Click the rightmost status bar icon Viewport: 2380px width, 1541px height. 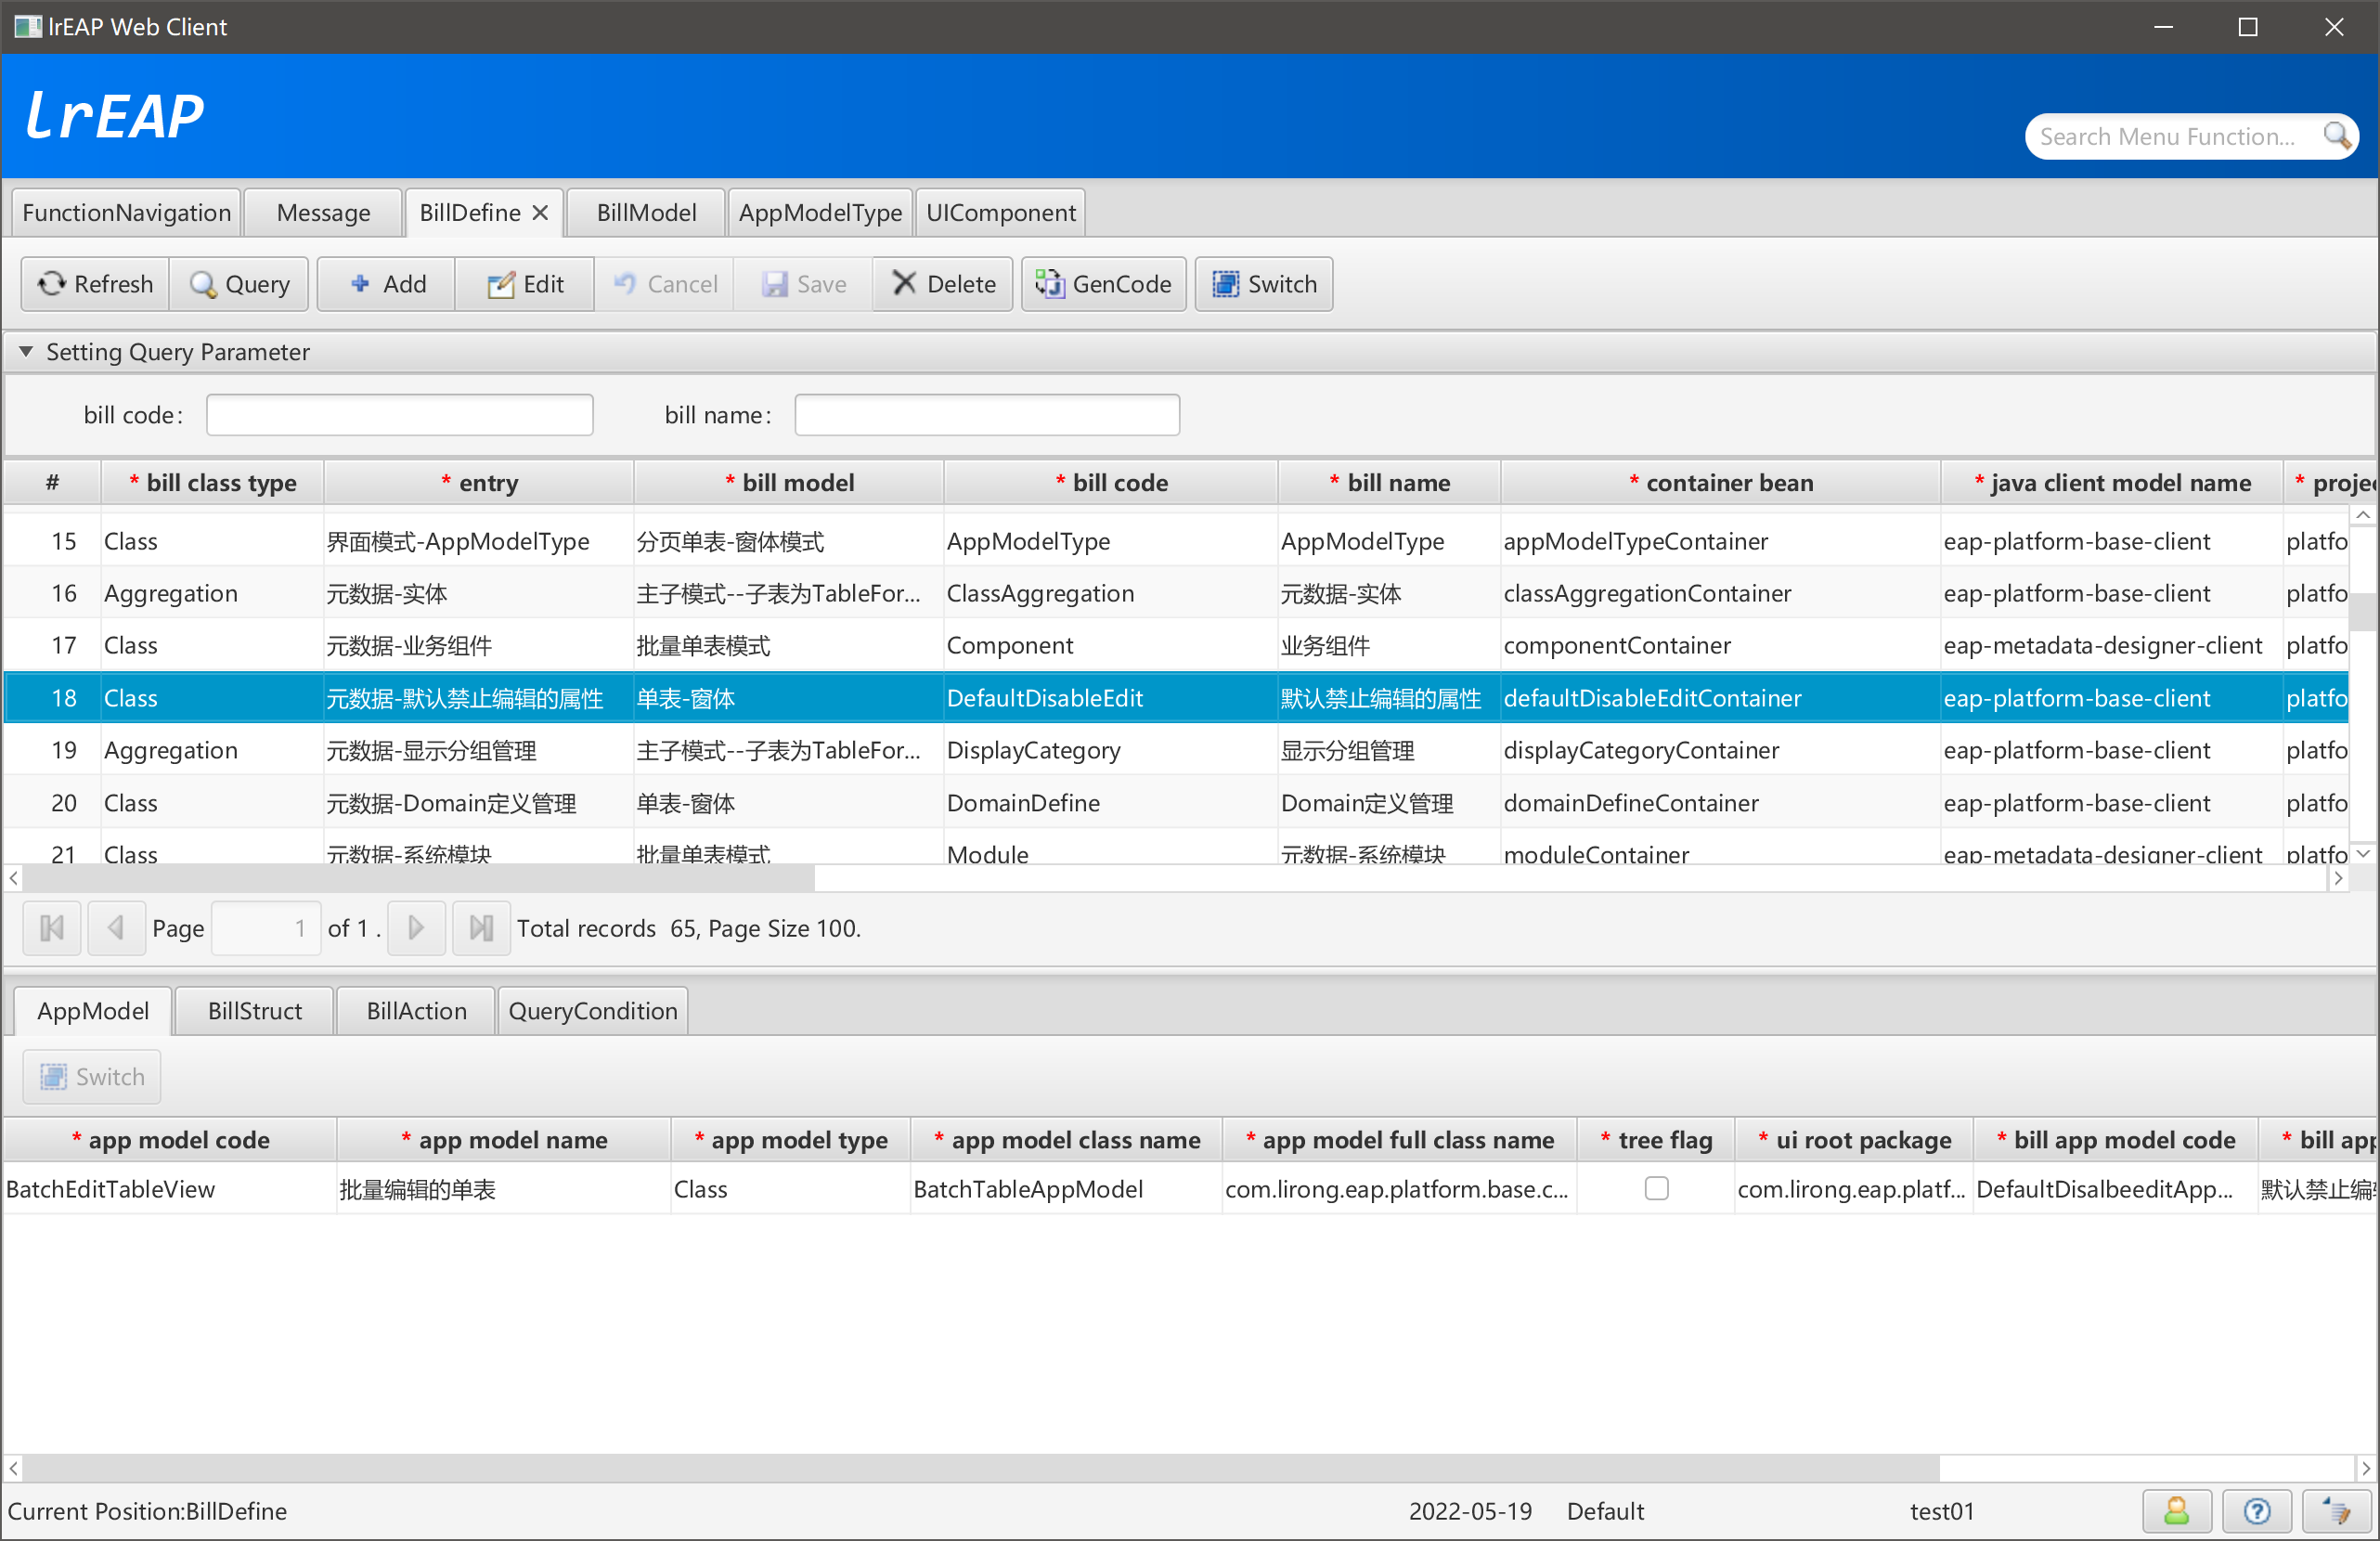click(2336, 1511)
